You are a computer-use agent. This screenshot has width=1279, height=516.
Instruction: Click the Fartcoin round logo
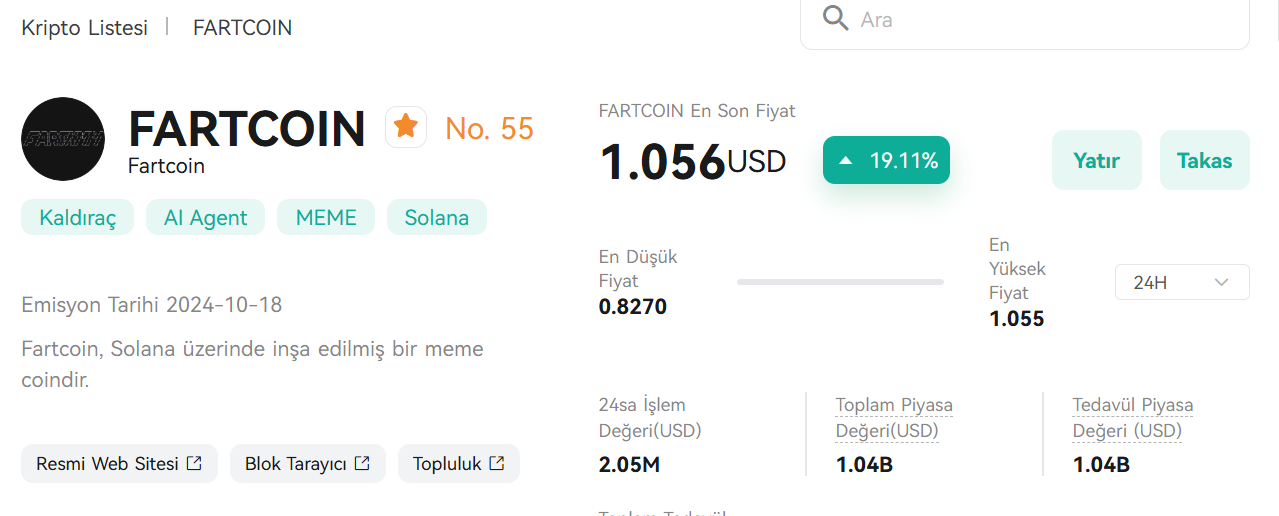click(x=63, y=139)
